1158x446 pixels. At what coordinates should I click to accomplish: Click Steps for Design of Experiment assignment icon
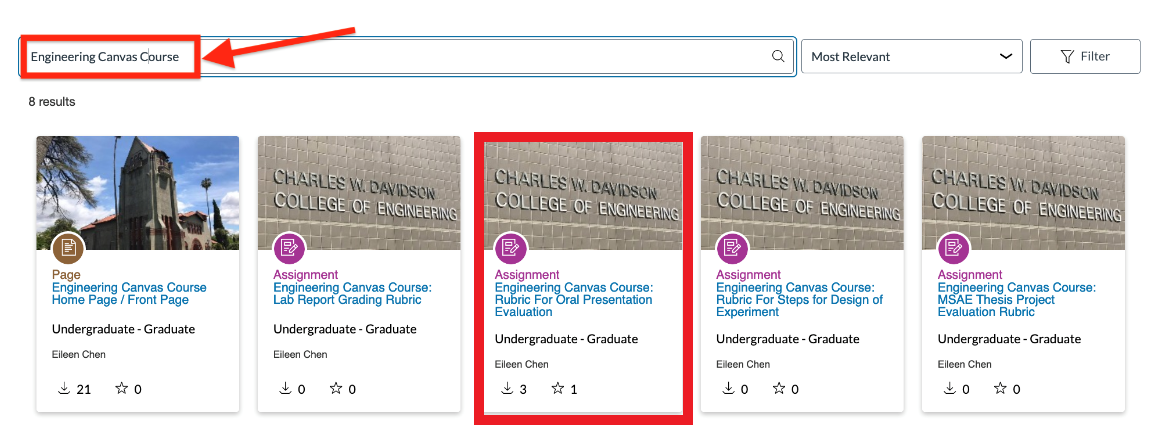[733, 248]
